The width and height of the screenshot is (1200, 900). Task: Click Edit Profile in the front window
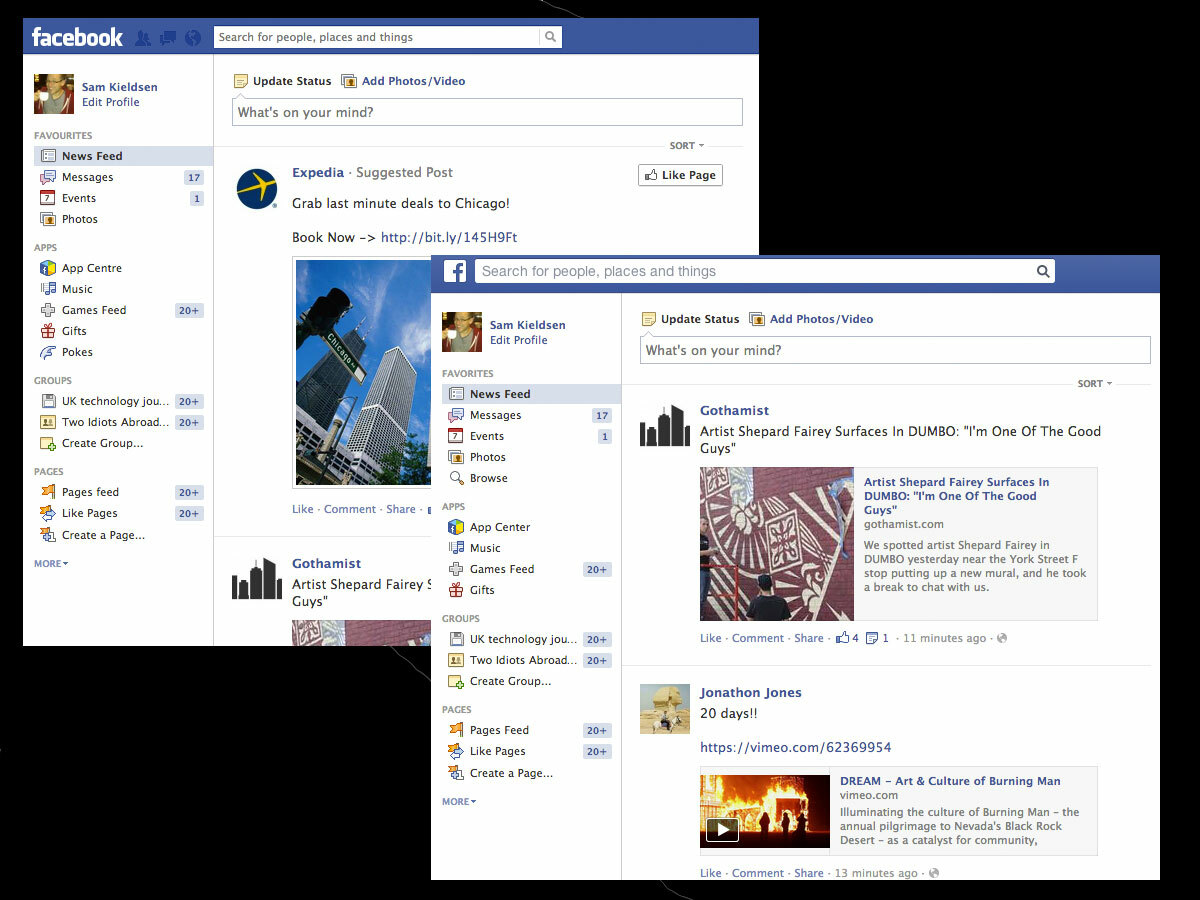click(519, 340)
